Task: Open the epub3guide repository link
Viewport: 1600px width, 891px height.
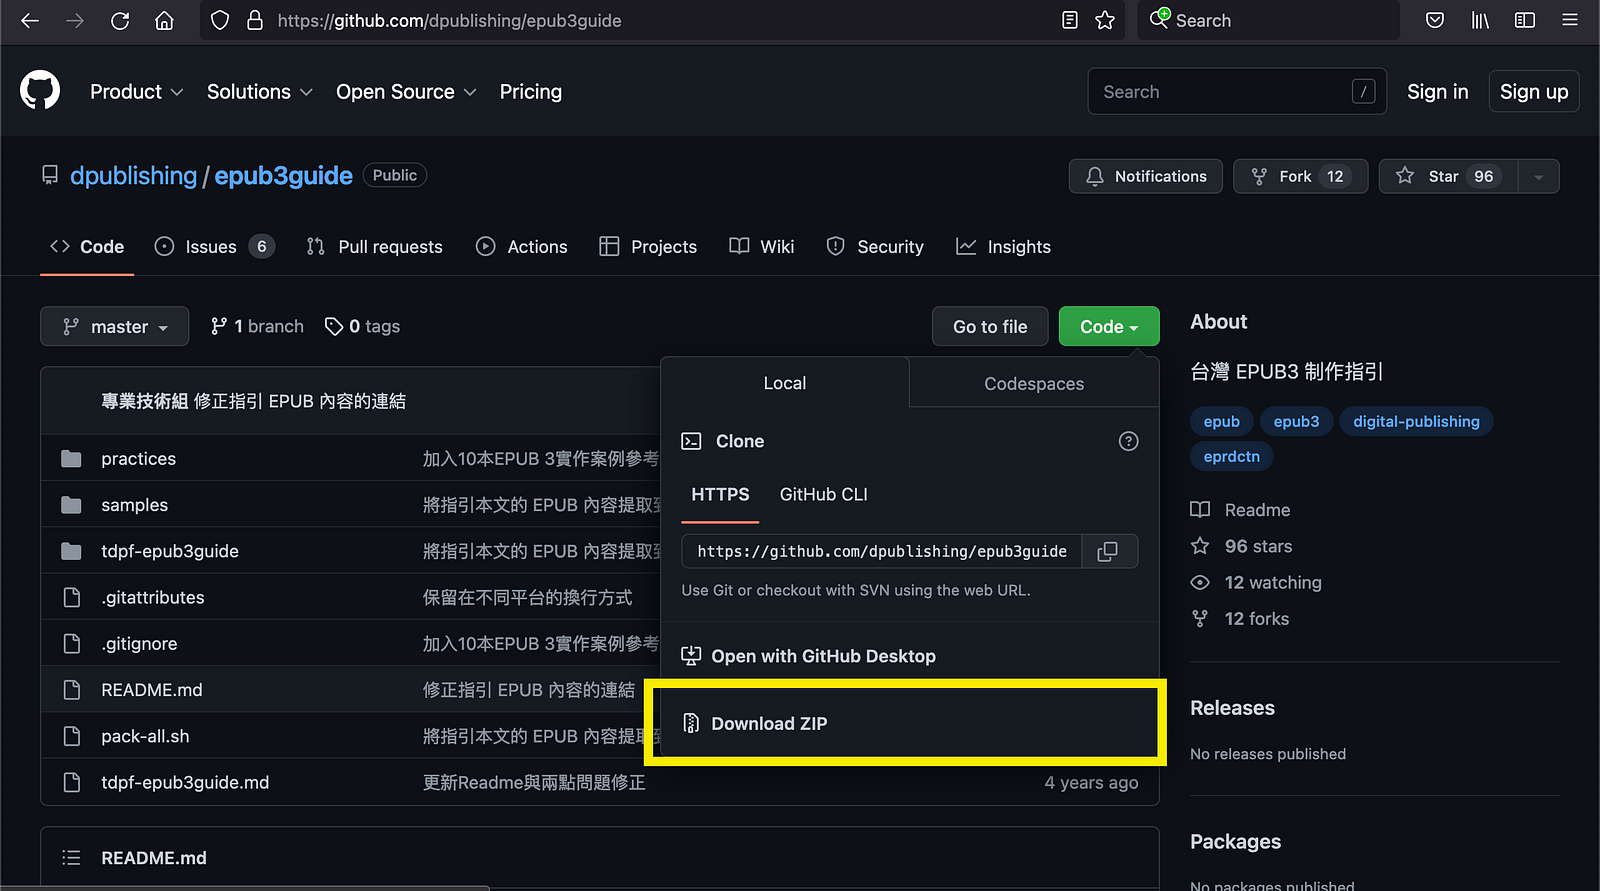Action: point(284,176)
